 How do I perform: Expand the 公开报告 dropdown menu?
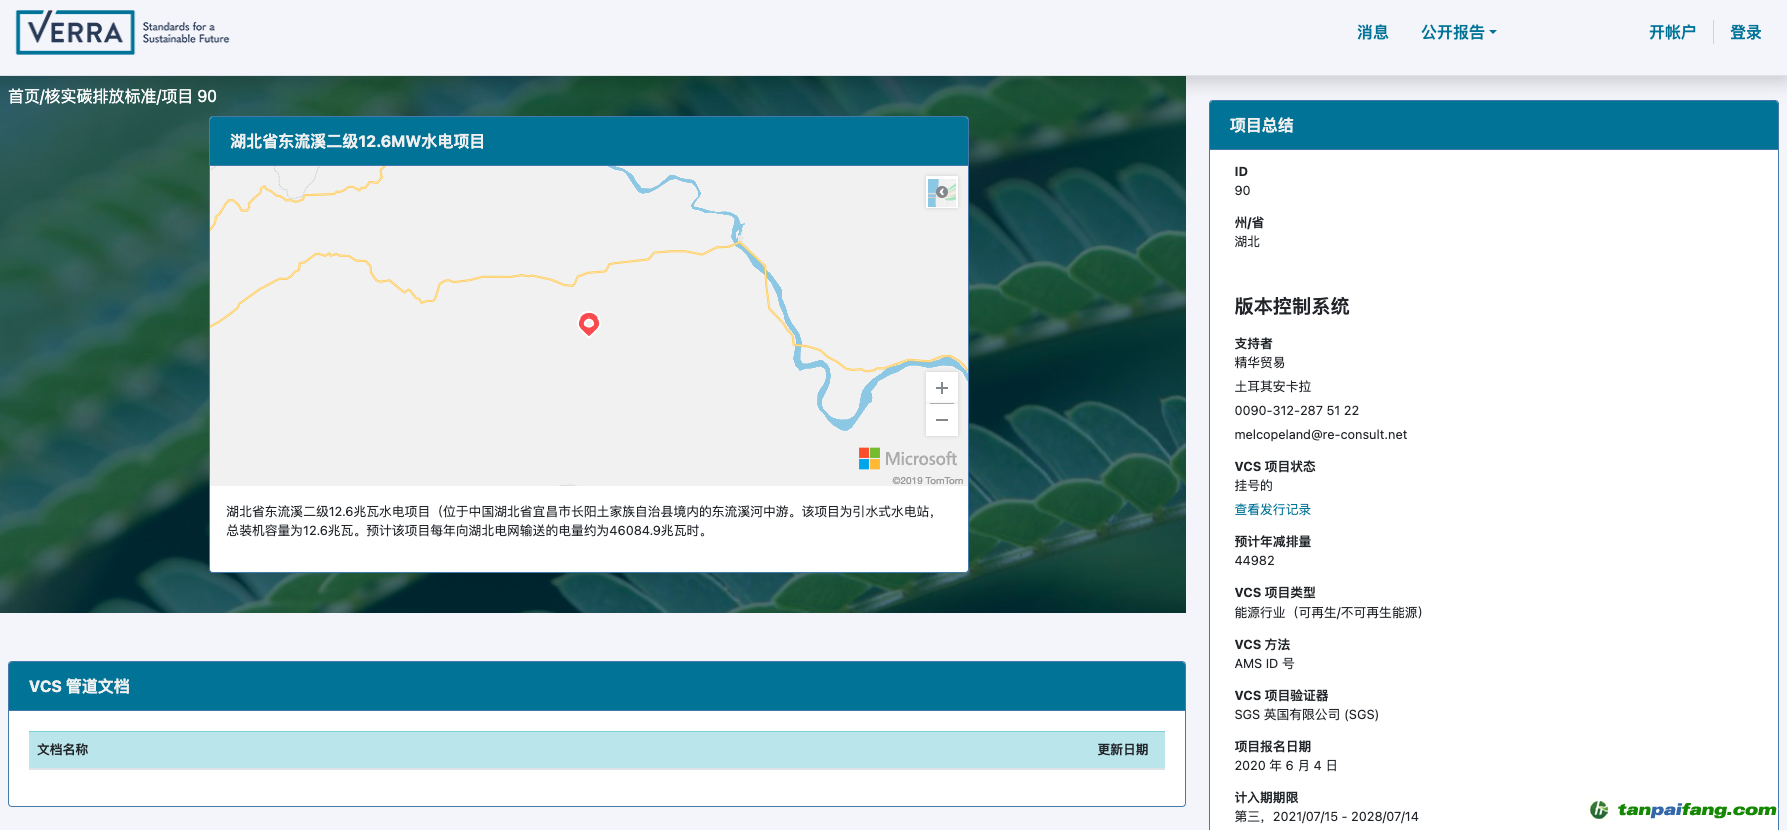coord(1458,32)
